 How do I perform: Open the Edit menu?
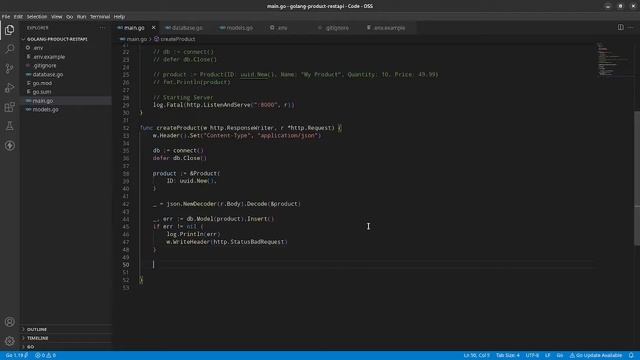click(18, 17)
